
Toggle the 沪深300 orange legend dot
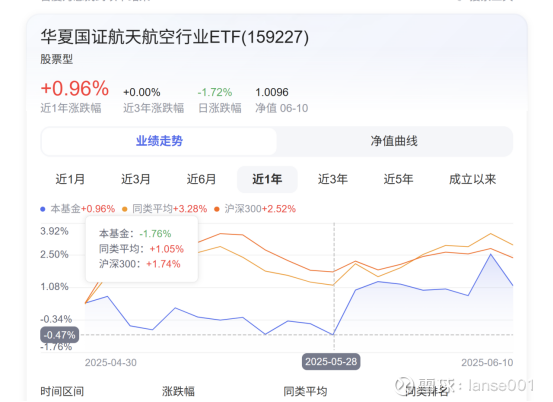[x=217, y=209]
